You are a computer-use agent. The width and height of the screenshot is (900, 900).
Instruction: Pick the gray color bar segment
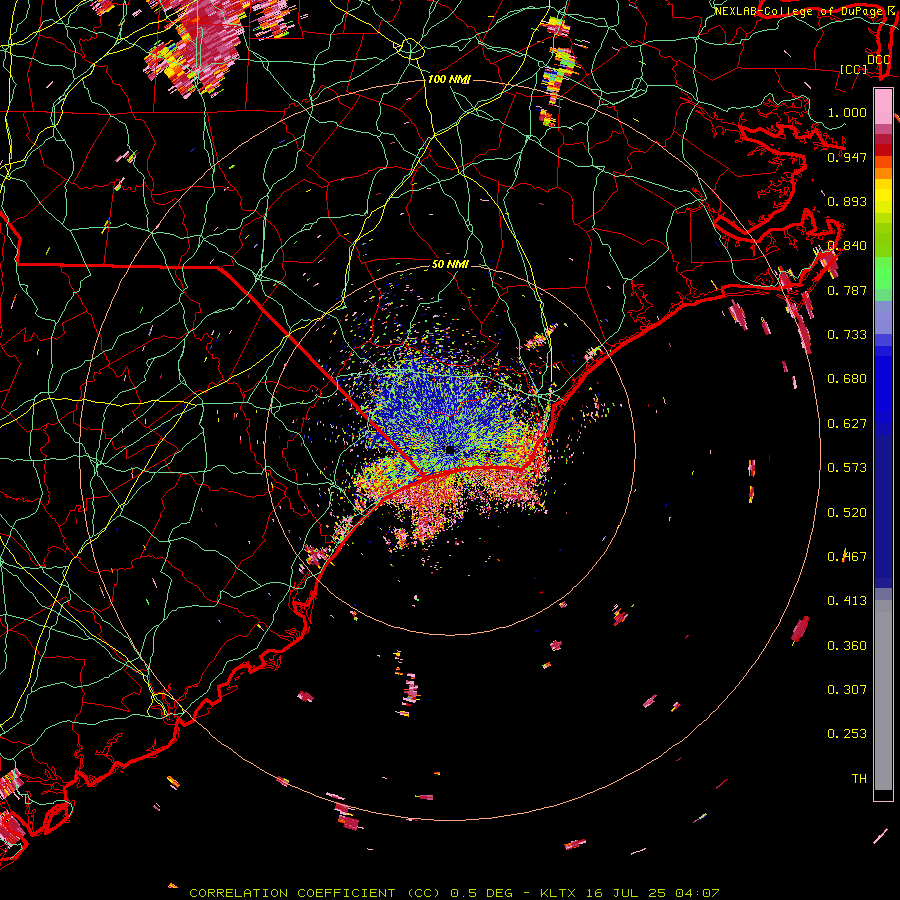point(883,695)
